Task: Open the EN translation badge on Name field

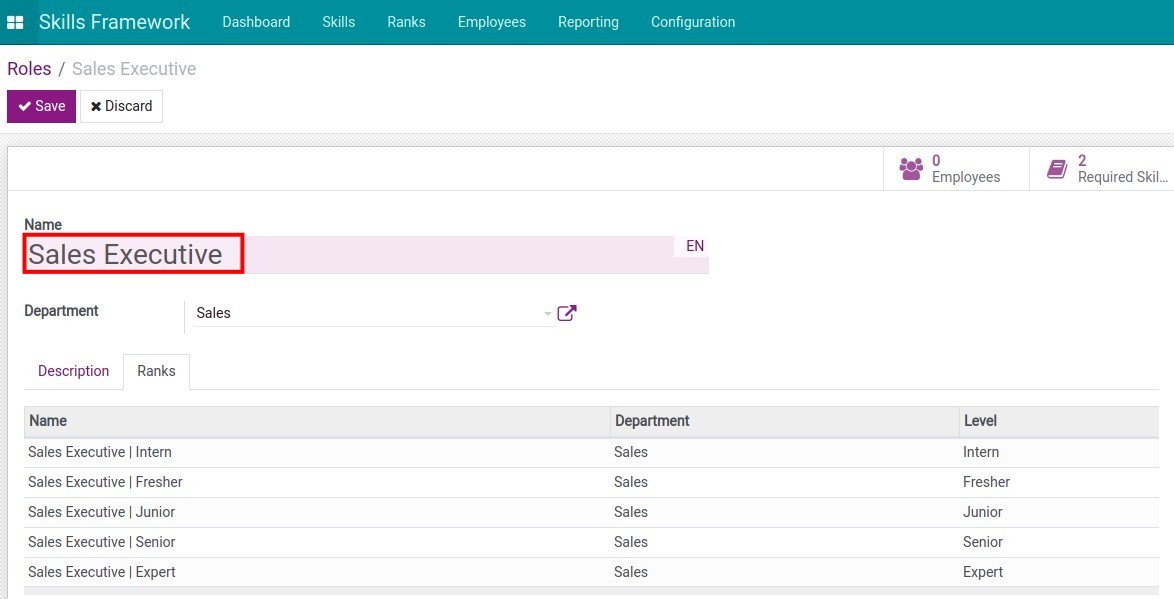Action: (x=694, y=246)
